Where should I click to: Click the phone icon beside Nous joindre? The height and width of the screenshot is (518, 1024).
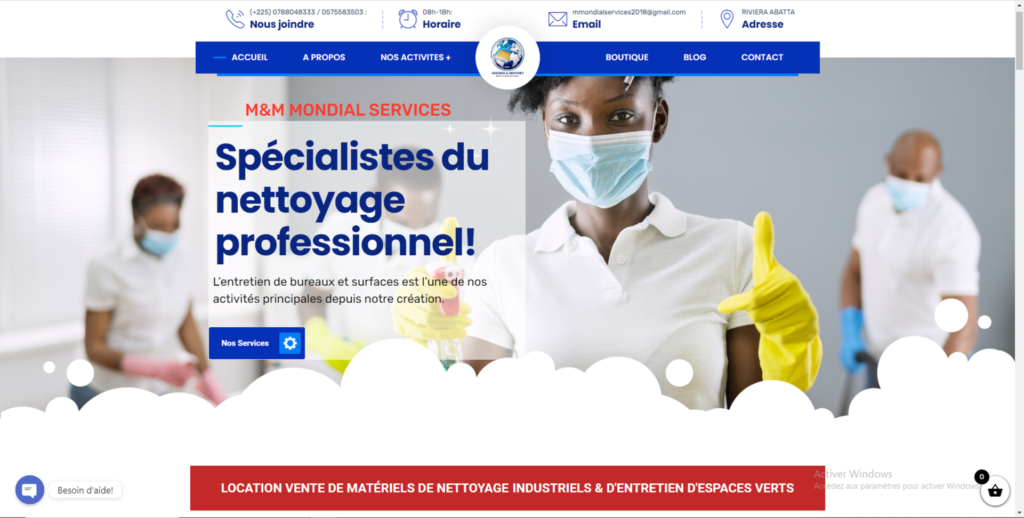pyautogui.click(x=235, y=19)
